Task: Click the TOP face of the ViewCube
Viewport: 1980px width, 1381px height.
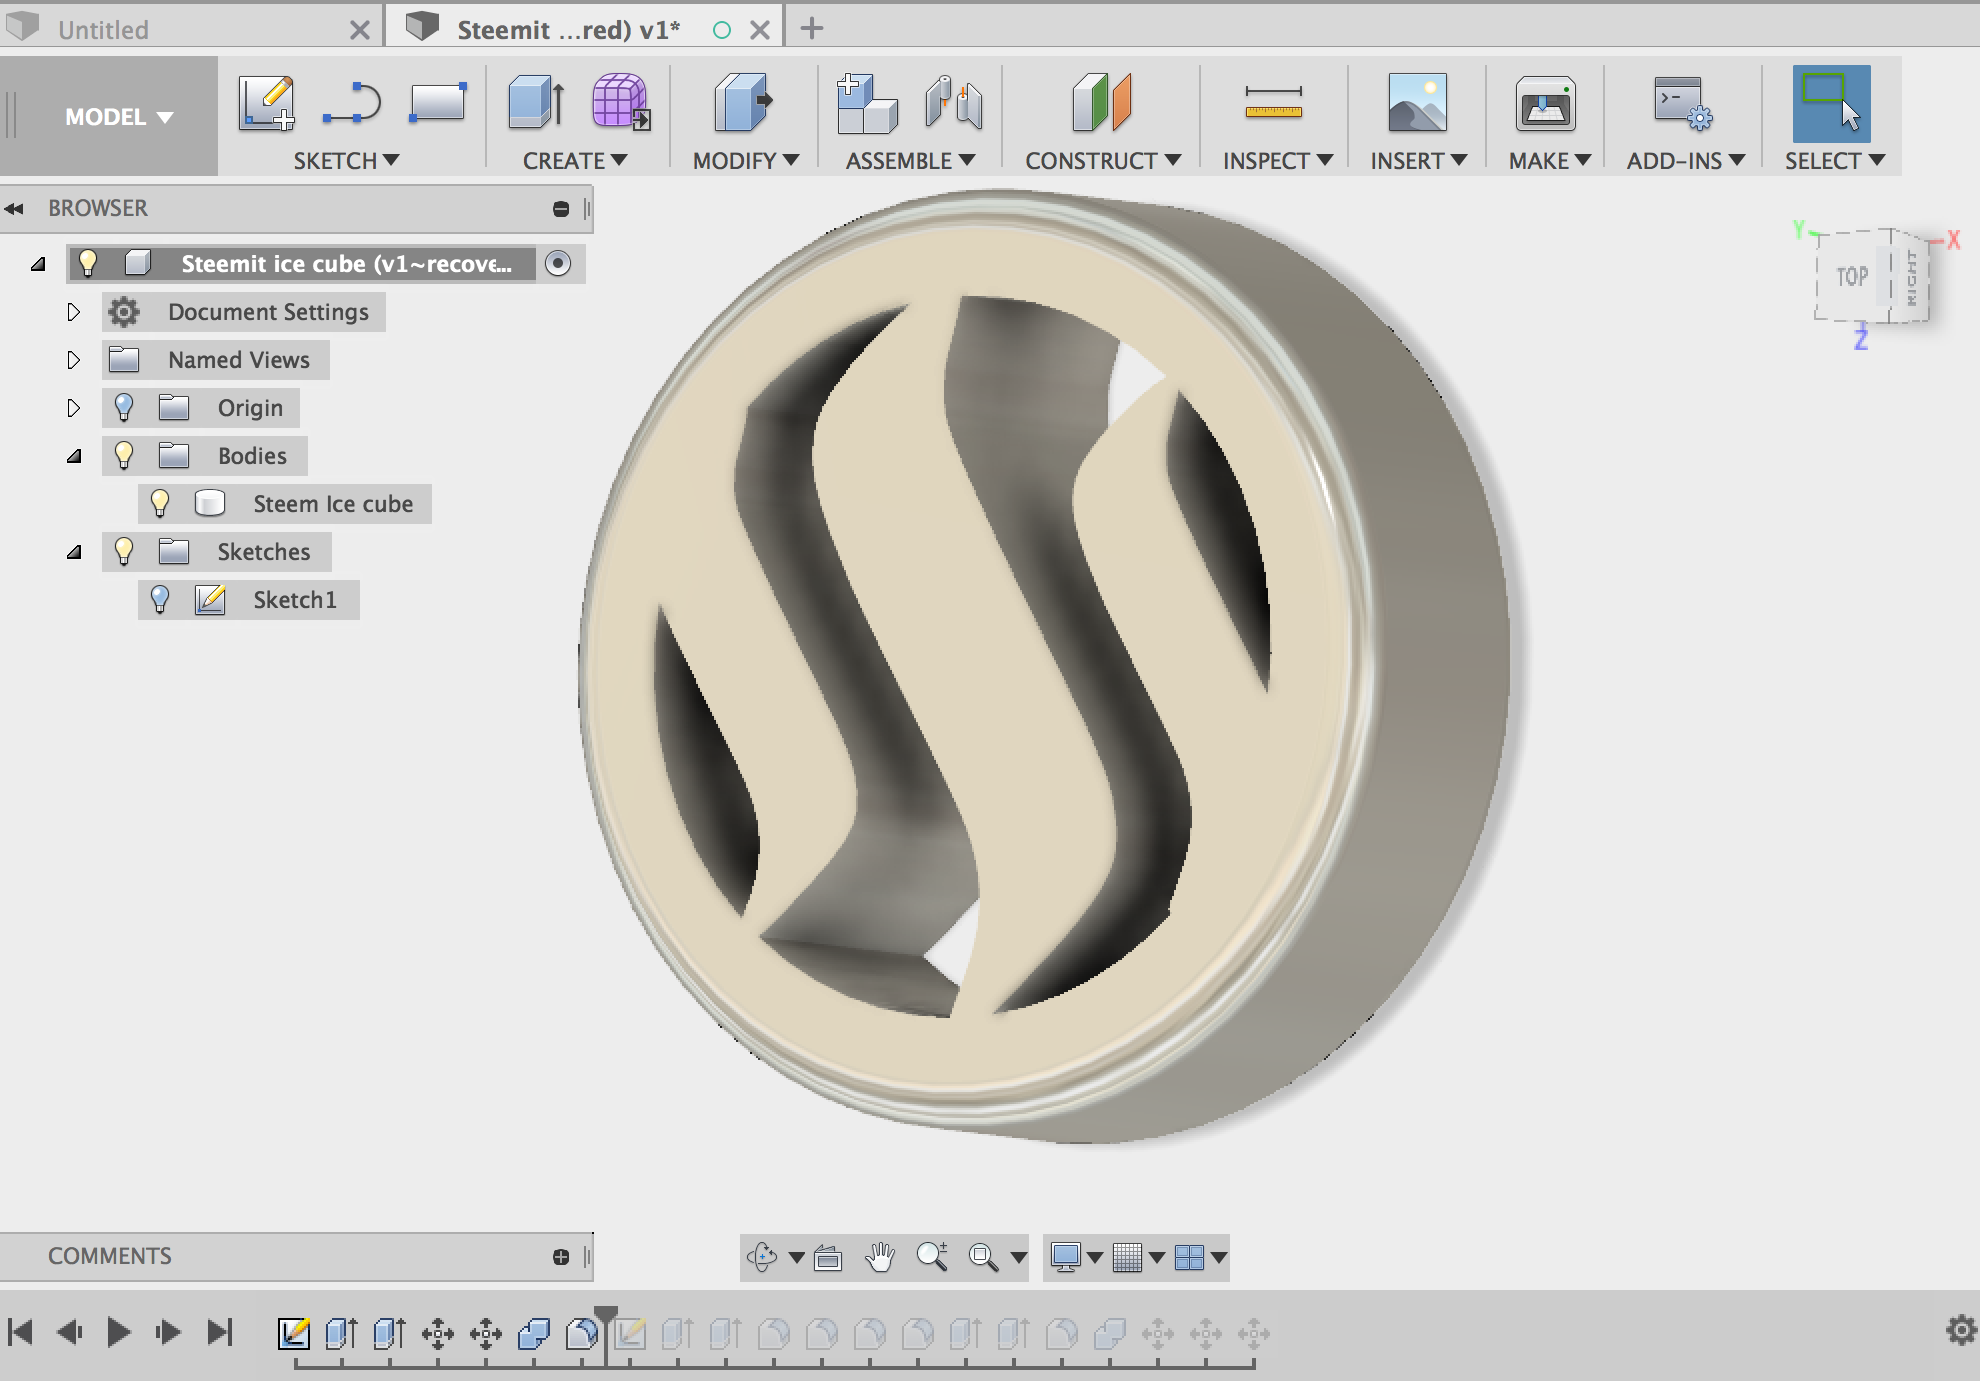Action: 1852,276
